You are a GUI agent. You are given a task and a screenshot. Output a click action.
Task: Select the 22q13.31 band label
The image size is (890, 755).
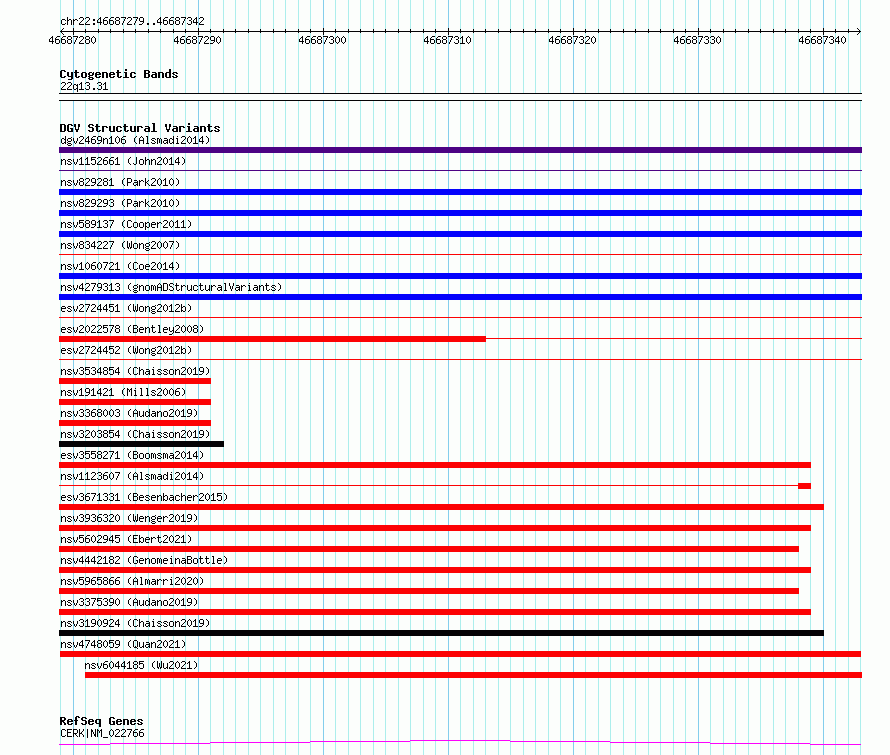84,86
